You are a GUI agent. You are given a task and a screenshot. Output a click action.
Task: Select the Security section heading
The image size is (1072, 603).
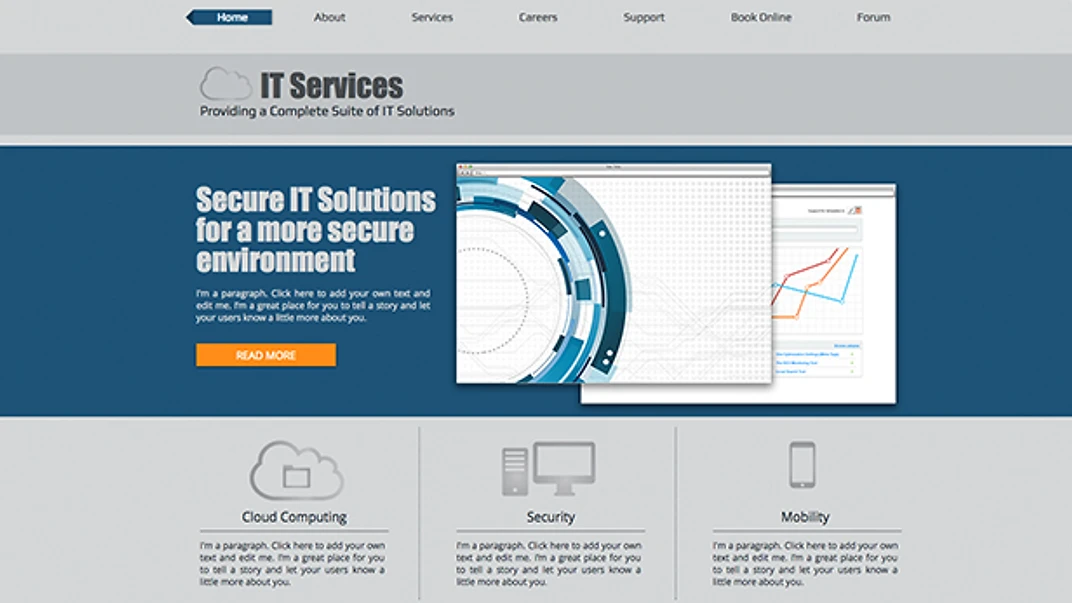(x=551, y=517)
